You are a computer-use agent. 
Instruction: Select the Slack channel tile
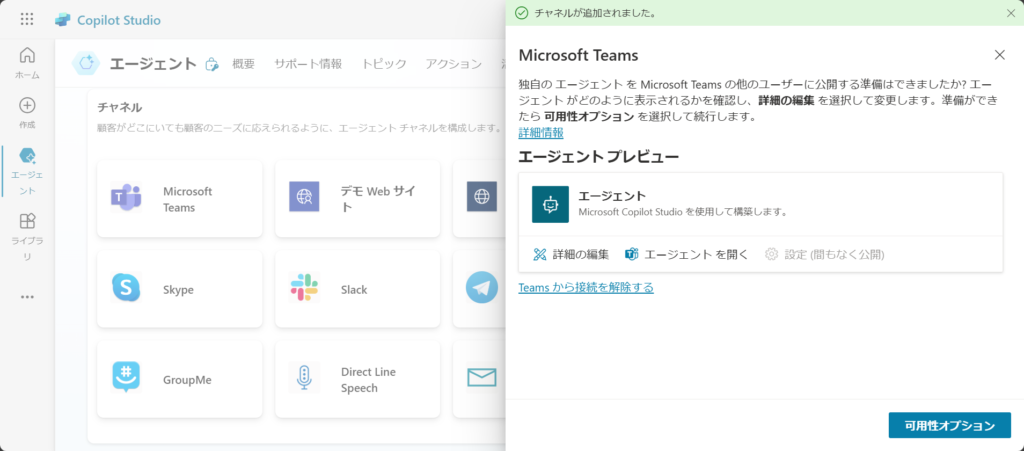[x=357, y=289]
